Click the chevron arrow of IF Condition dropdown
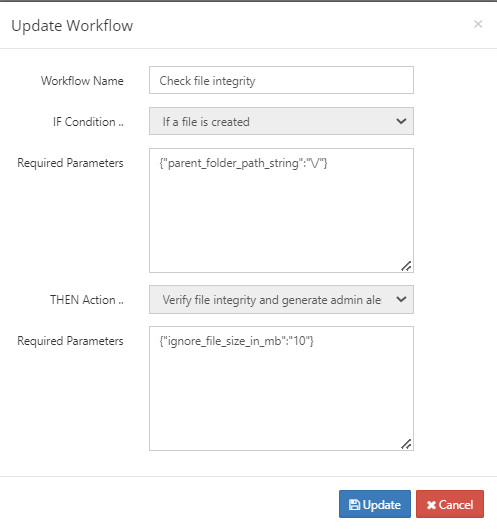497x530 pixels. point(401,121)
